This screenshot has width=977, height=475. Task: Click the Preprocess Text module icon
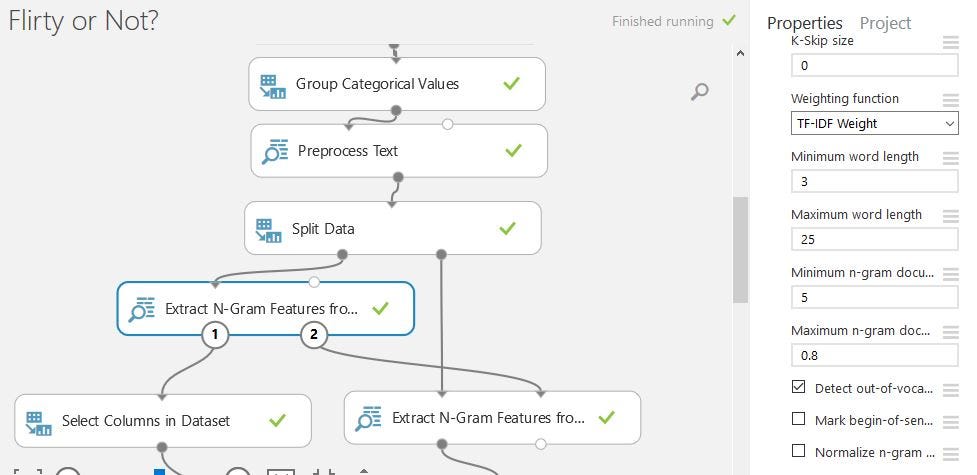(x=275, y=152)
